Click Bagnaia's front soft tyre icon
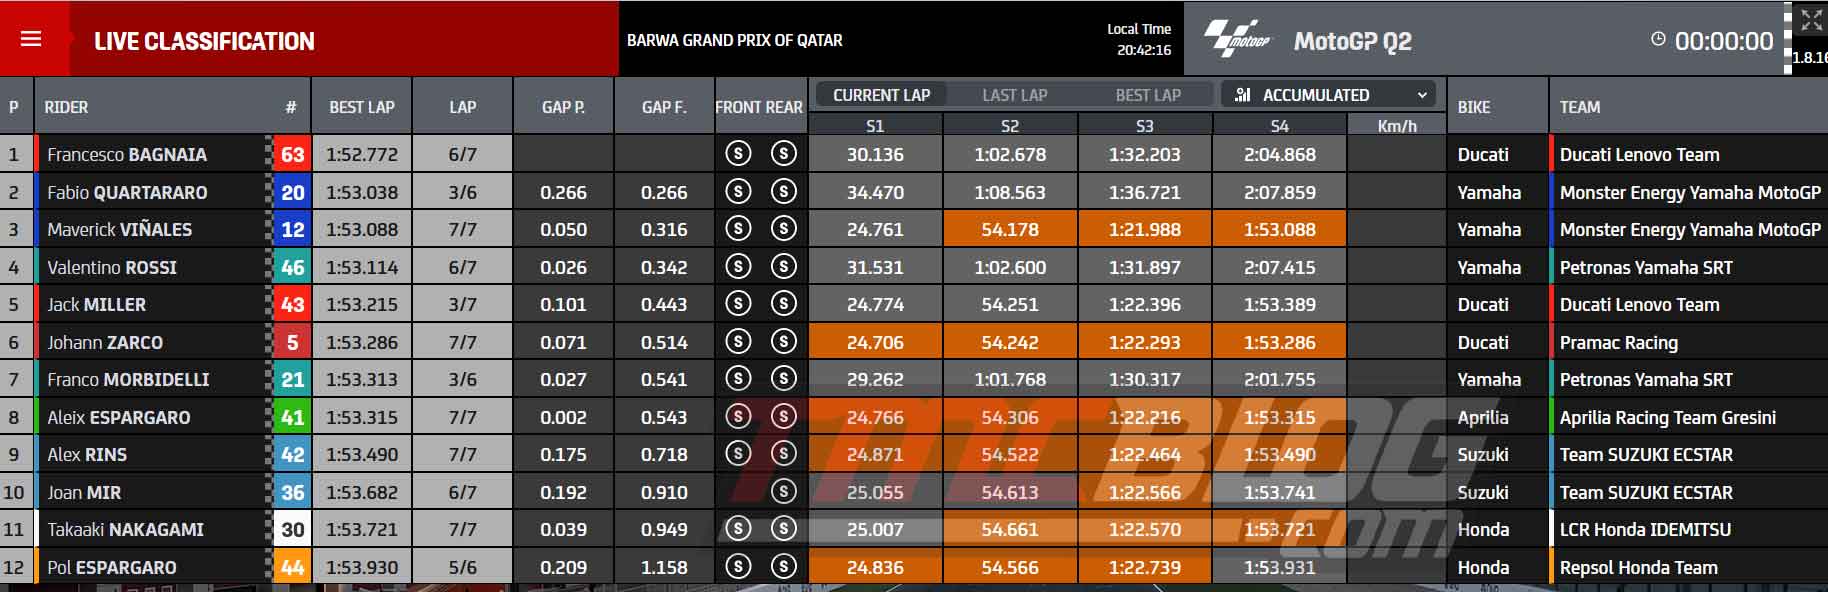1828x592 pixels. (738, 154)
